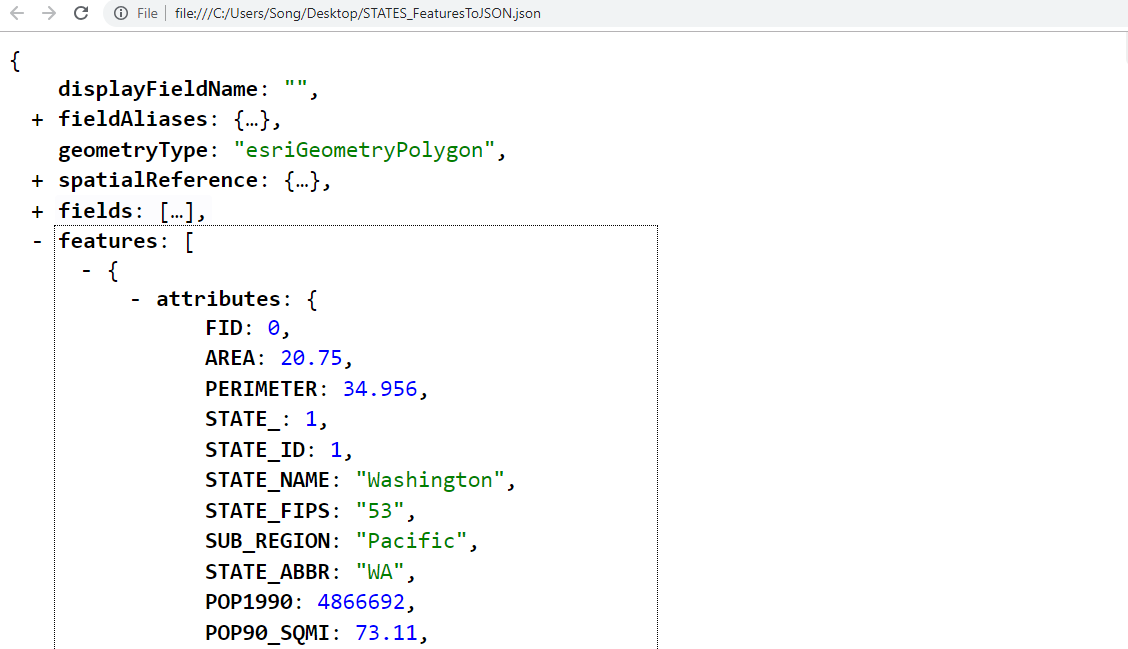Select the STATE_NAME value Washington
Image resolution: width=1128 pixels, height=649 pixels.
[x=429, y=480]
